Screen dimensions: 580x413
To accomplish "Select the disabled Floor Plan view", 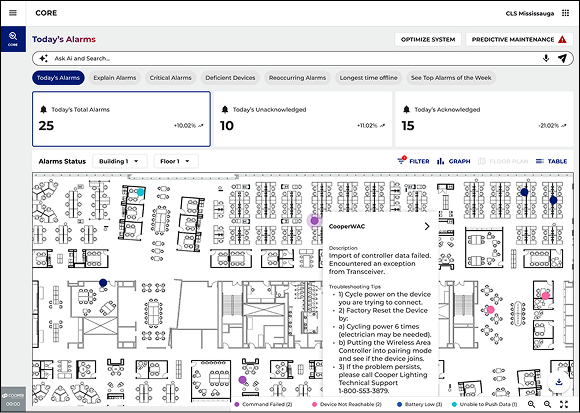I will pyautogui.click(x=504, y=161).
